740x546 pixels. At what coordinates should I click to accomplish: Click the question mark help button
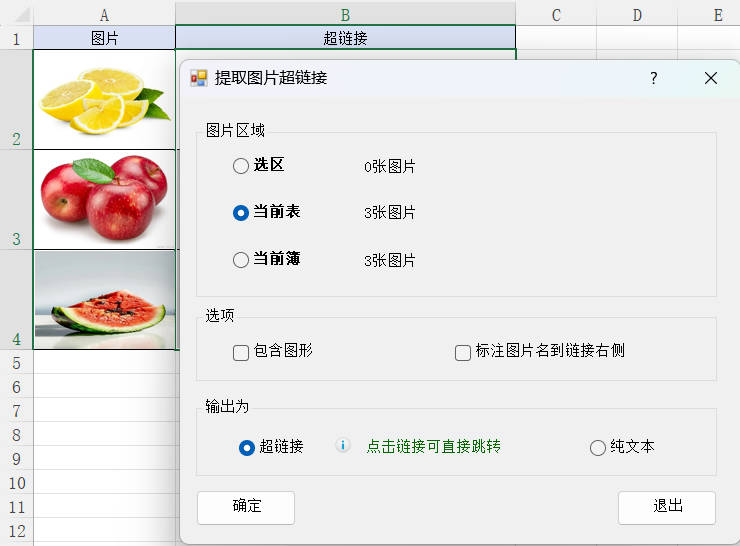pyautogui.click(x=654, y=78)
